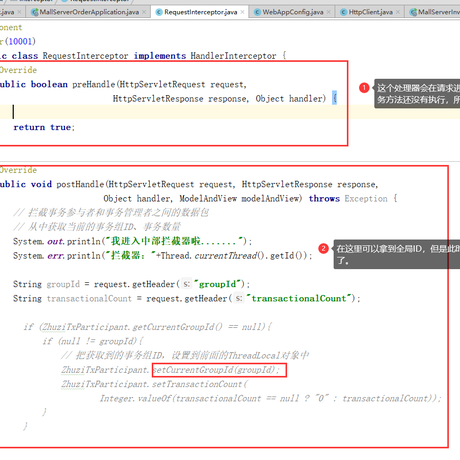Click 'setCurrentGroupId(groupId);' call

tap(216, 370)
